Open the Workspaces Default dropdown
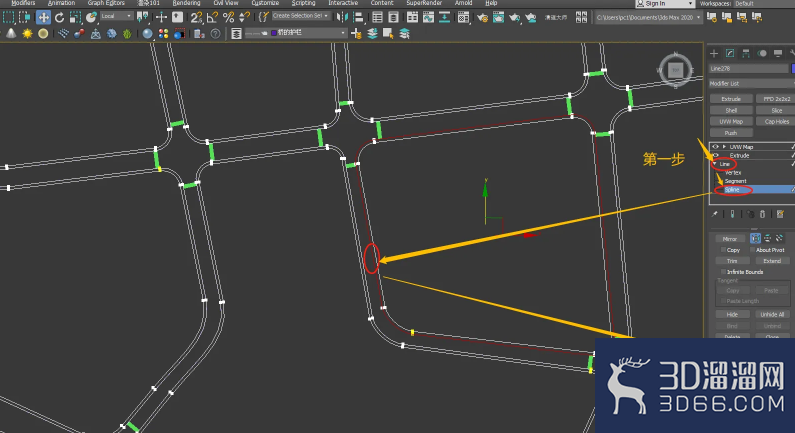The height and width of the screenshot is (433, 795). pos(764,4)
